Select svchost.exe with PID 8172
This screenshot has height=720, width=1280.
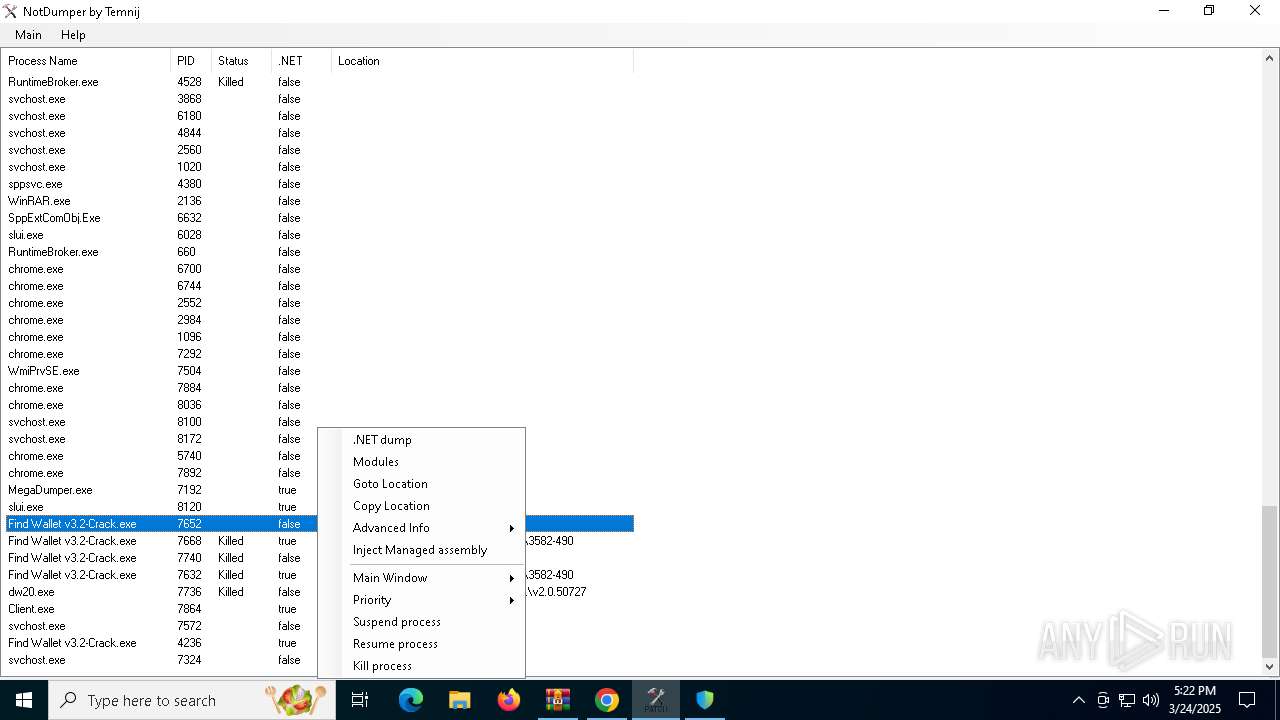click(319, 439)
